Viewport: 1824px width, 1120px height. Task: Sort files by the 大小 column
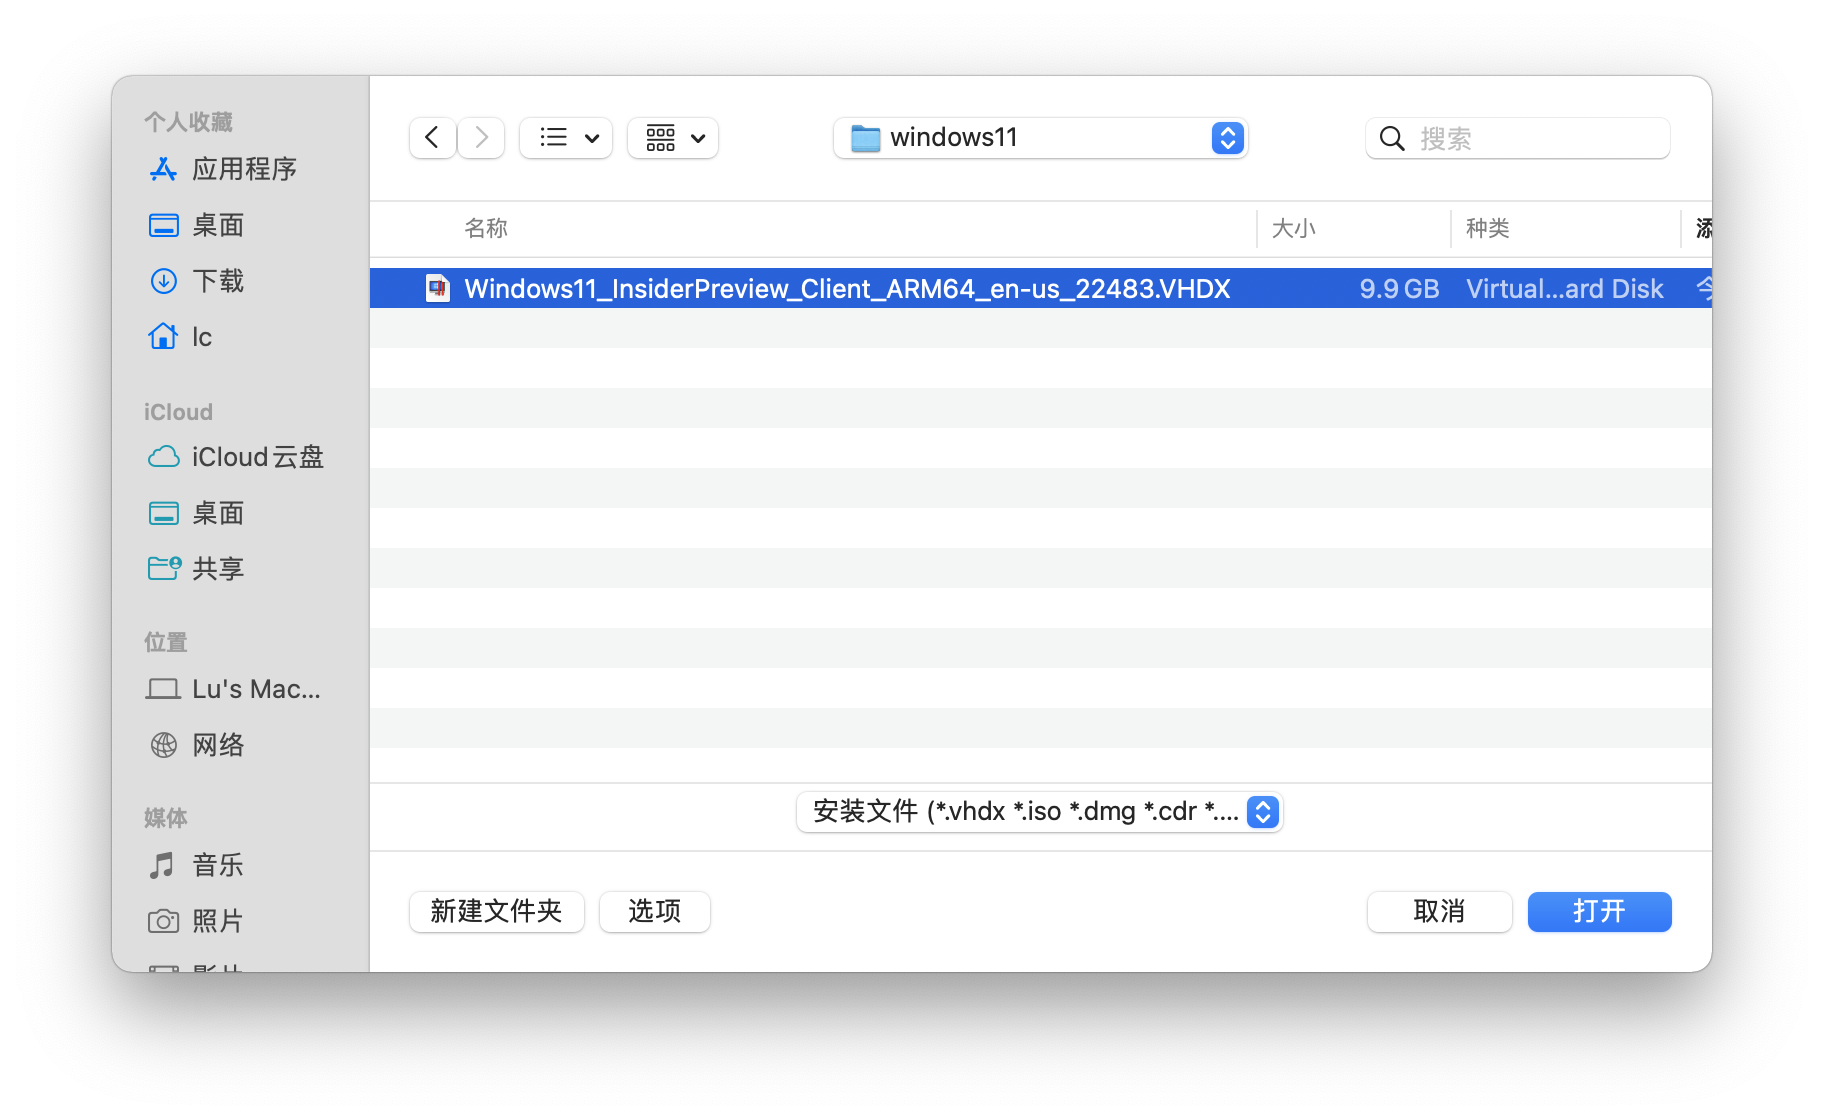click(1295, 229)
